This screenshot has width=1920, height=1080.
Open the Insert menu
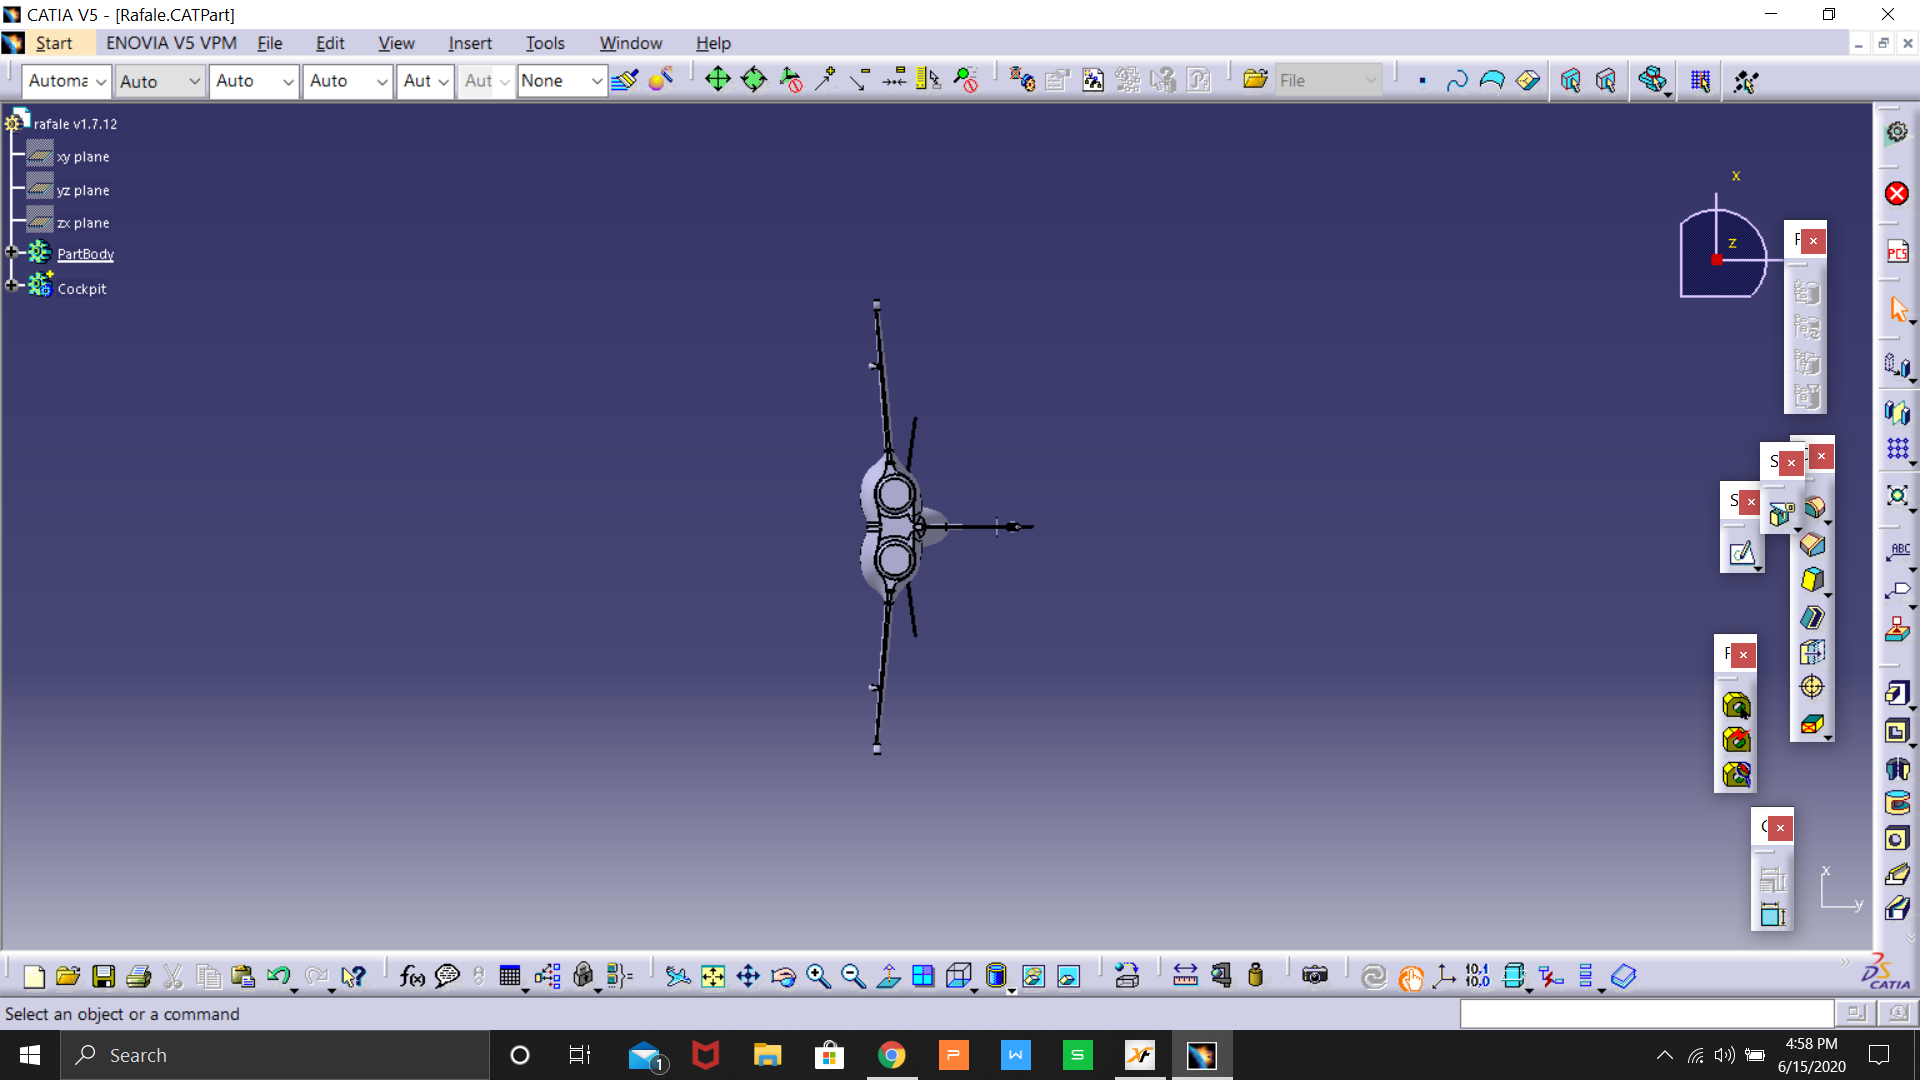click(x=470, y=43)
